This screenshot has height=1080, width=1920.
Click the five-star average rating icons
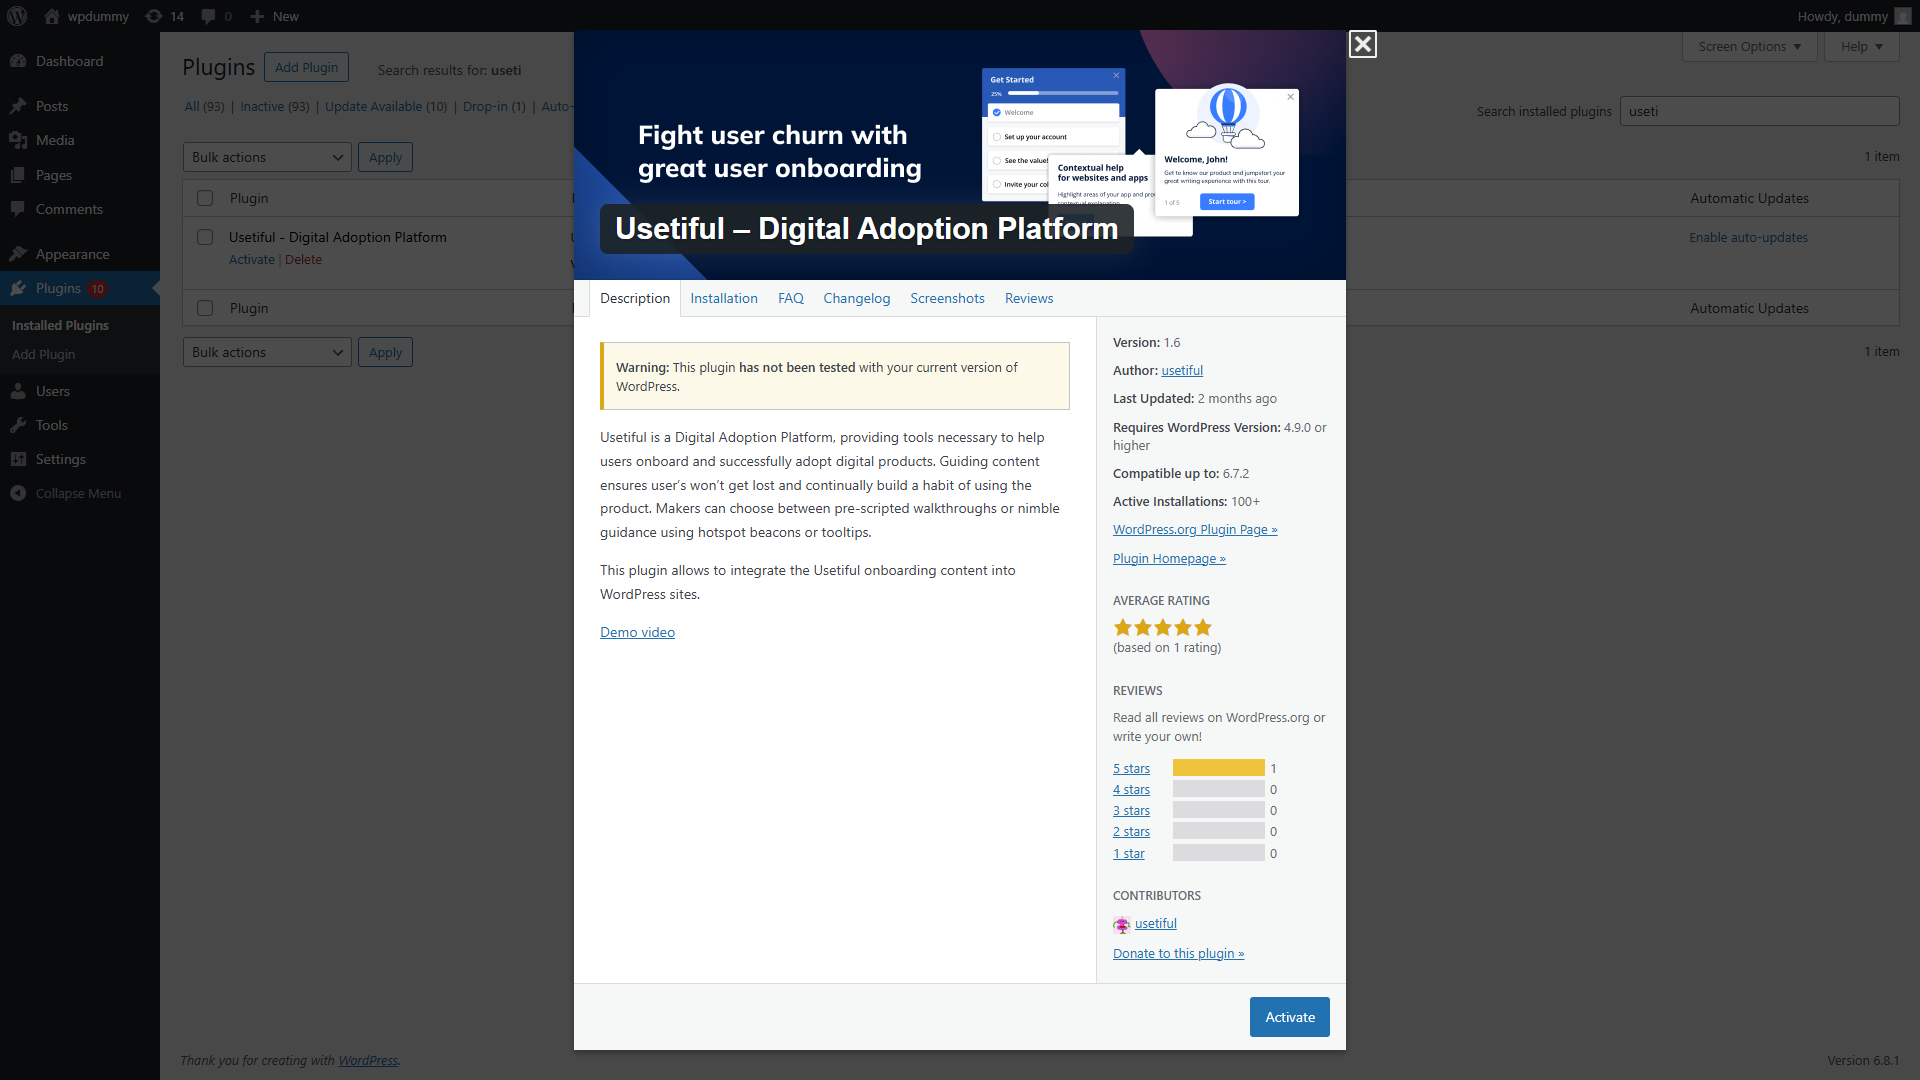pos(1163,627)
